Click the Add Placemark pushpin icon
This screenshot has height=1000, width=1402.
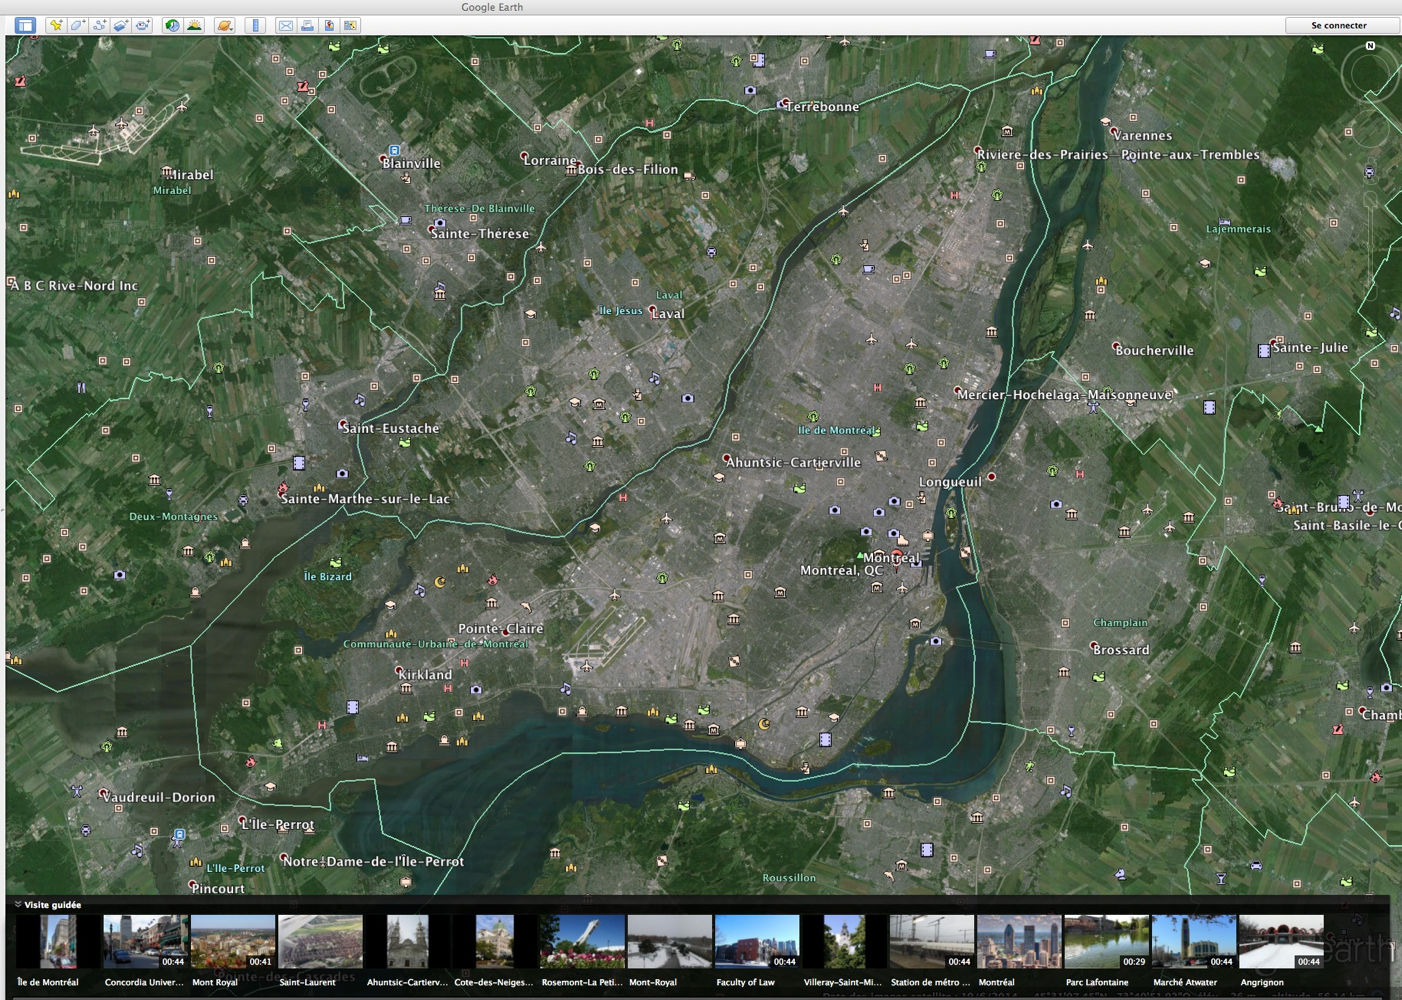pyautogui.click(x=56, y=25)
